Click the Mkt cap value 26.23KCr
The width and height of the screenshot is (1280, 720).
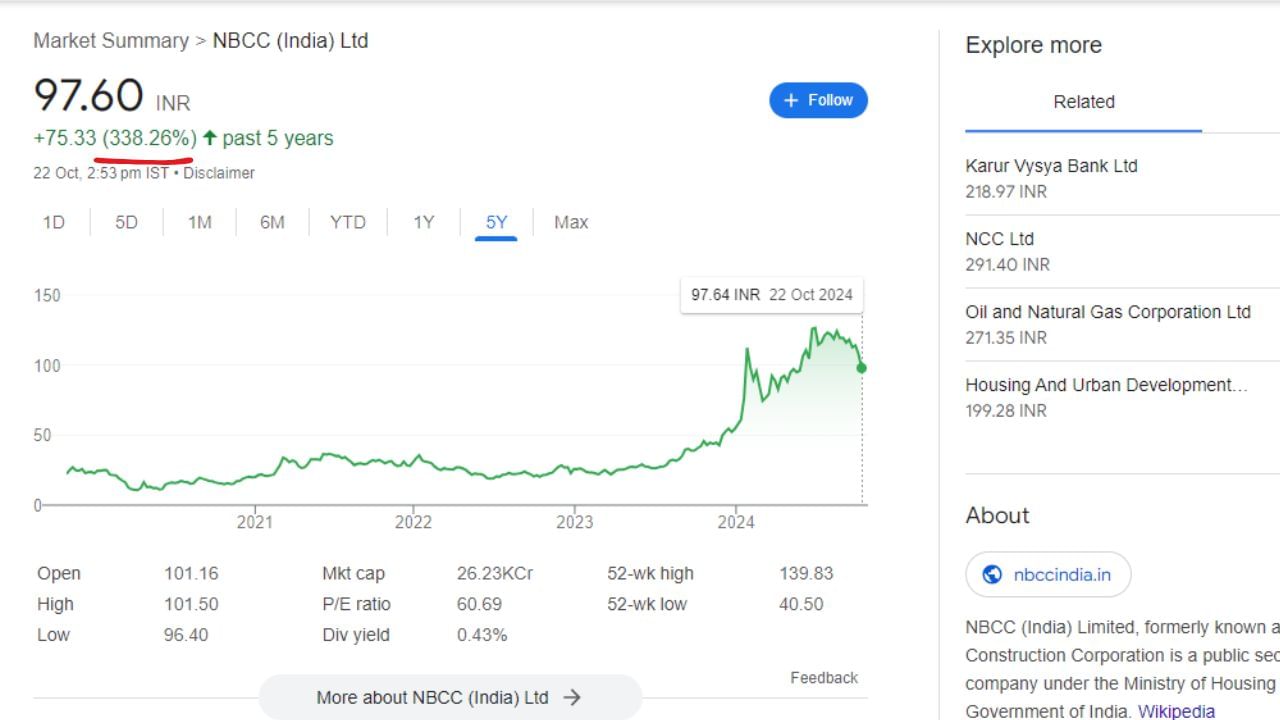495,574
